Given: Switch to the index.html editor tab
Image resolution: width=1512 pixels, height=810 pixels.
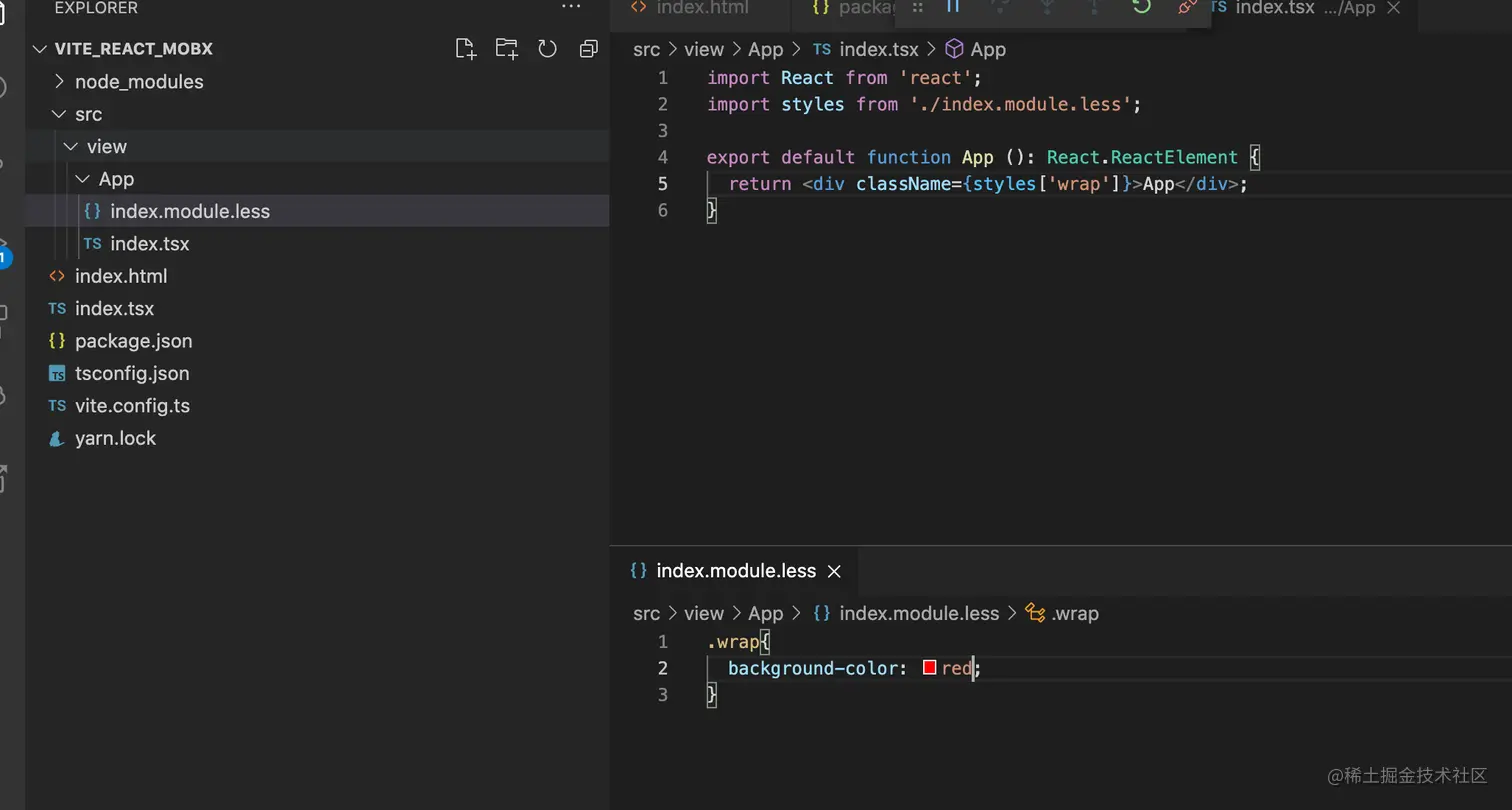Looking at the screenshot, I should tap(700, 8).
